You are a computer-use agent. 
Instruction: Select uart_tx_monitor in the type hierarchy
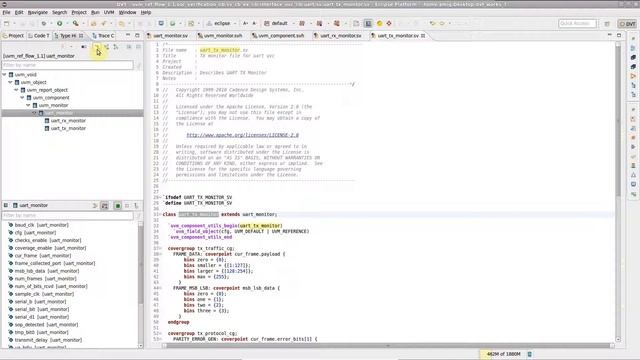[x=68, y=128]
